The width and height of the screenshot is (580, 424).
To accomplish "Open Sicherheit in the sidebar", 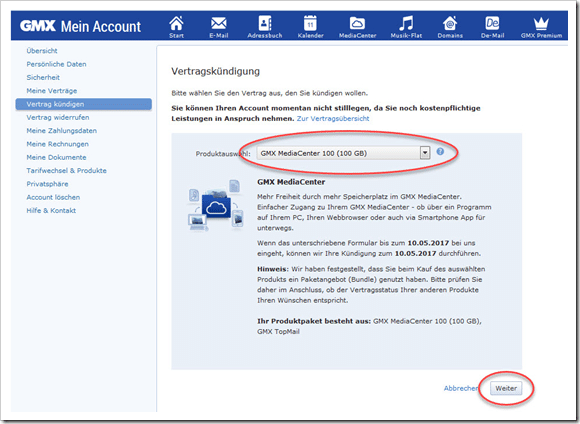I will tap(43, 77).
